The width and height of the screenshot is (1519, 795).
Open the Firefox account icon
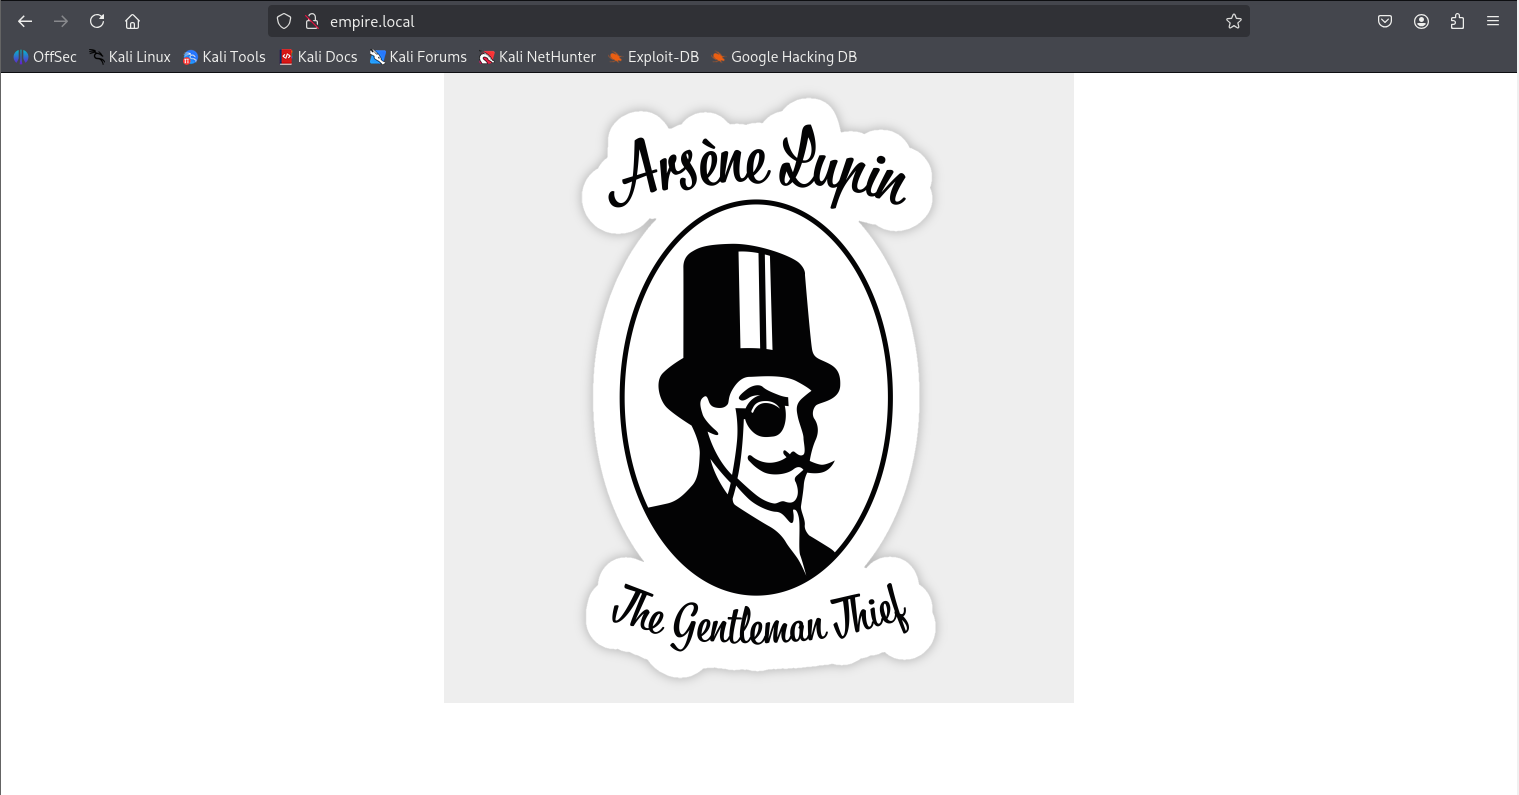pos(1421,21)
